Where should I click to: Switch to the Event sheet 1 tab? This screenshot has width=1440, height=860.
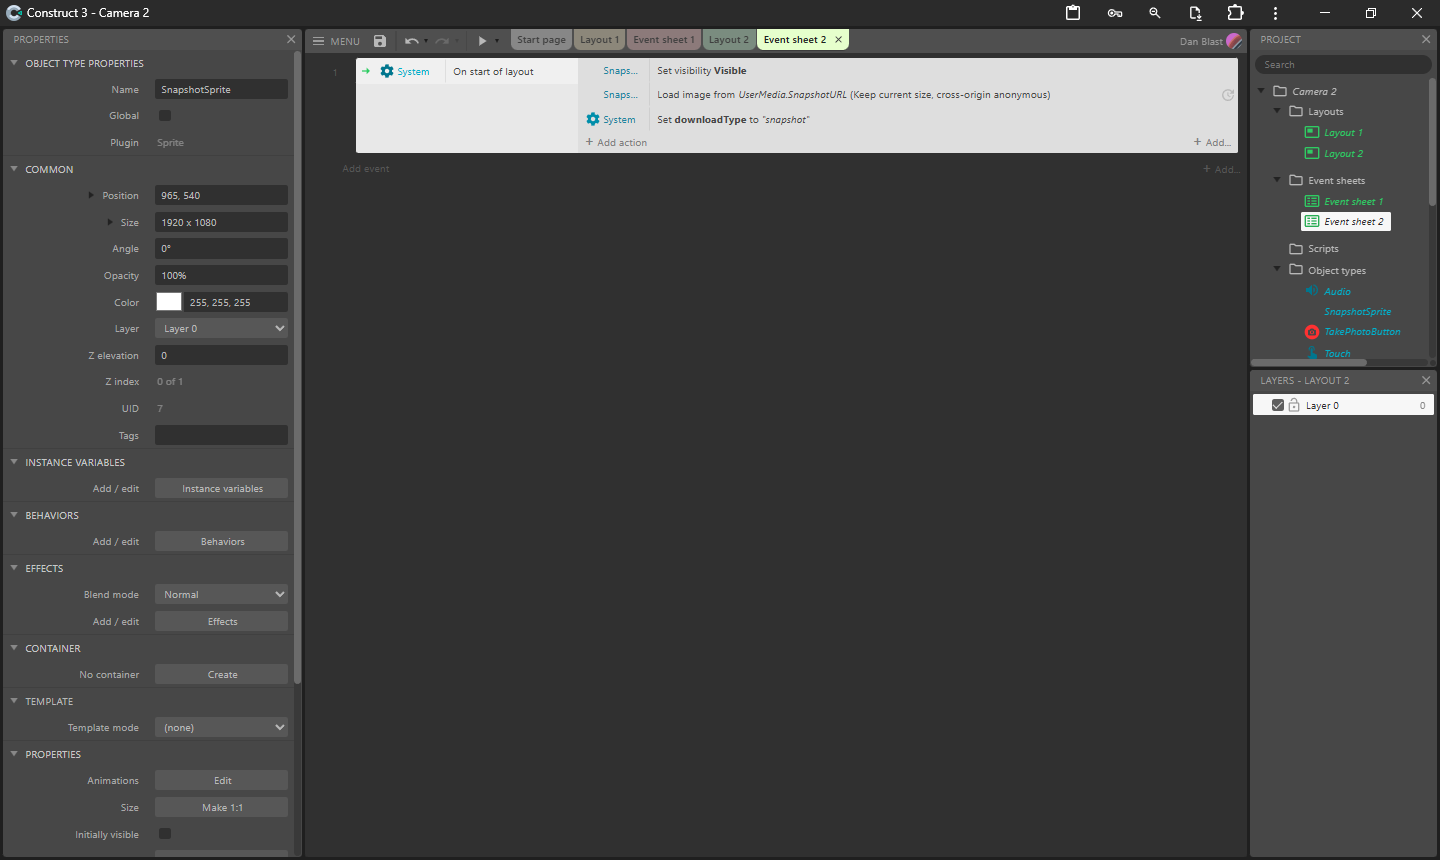[x=663, y=40]
